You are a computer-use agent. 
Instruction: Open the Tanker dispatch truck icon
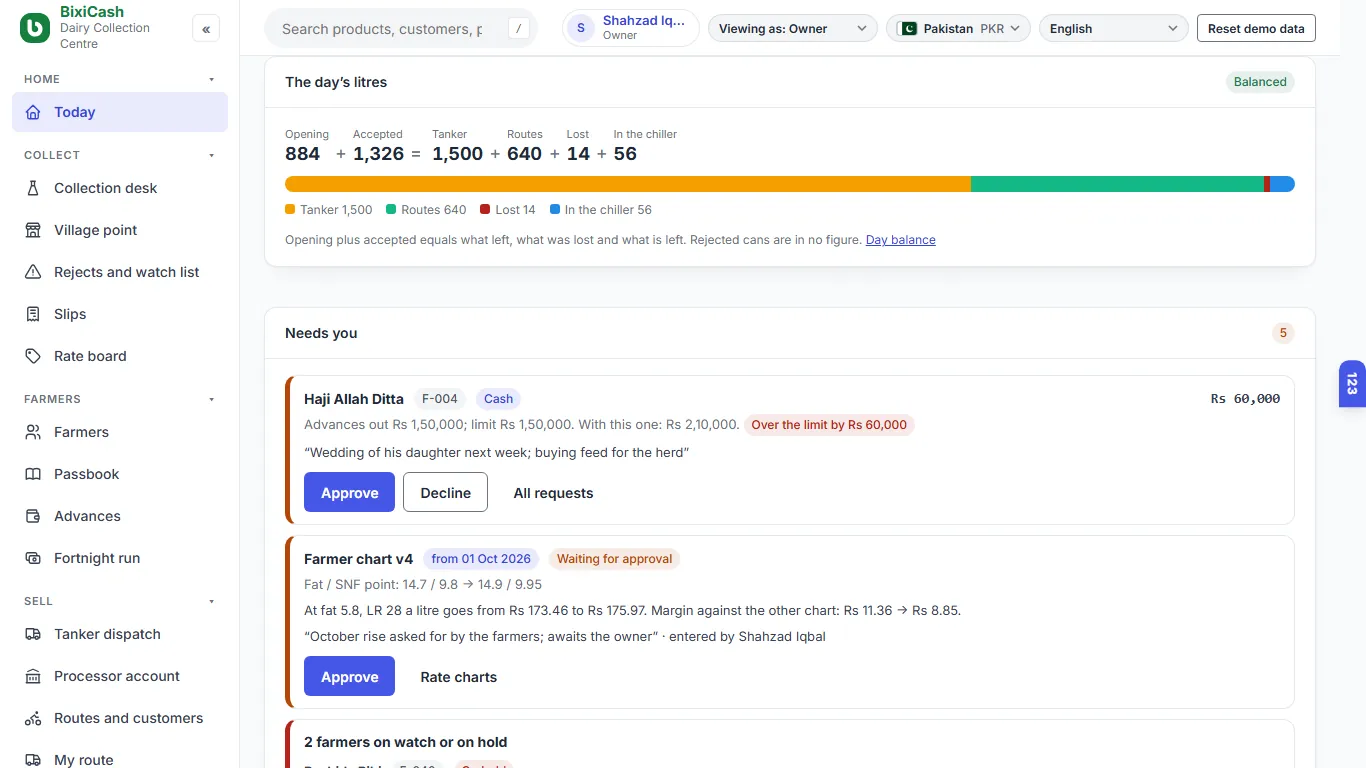coord(33,634)
